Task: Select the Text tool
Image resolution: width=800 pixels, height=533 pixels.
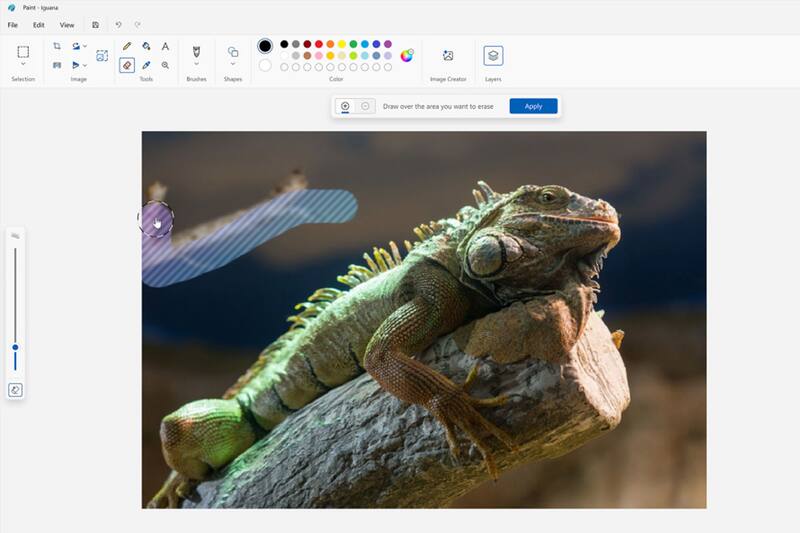Action: pyautogui.click(x=165, y=46)
